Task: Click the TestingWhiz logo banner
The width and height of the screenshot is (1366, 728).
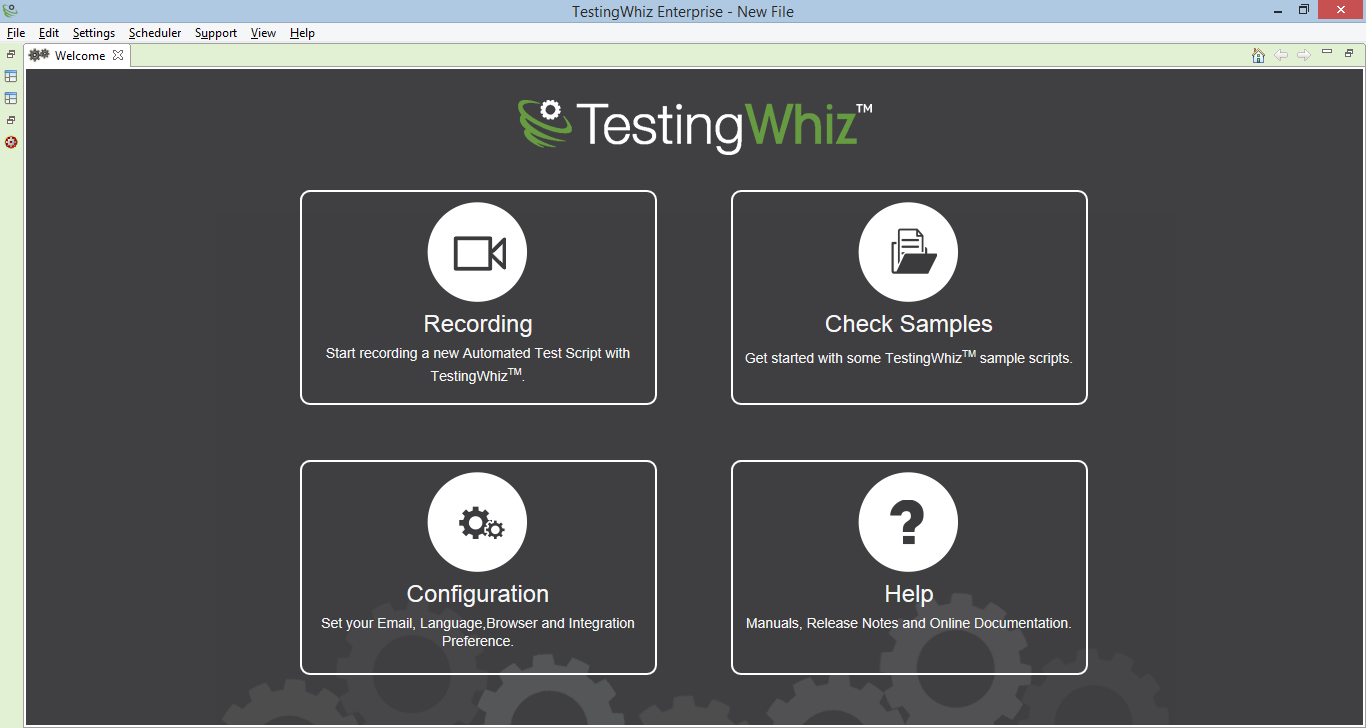Action: (694, 125)
